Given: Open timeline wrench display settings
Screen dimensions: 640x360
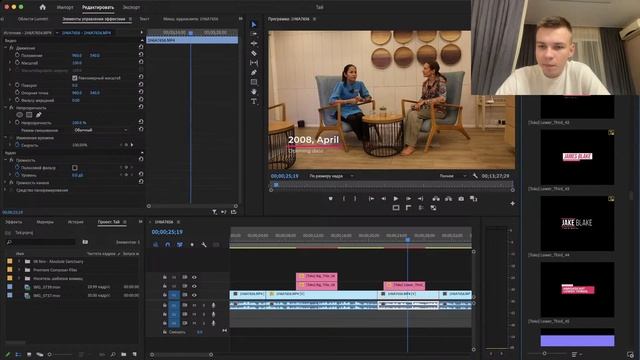Looking at the screenshot, I should point(204,244).
